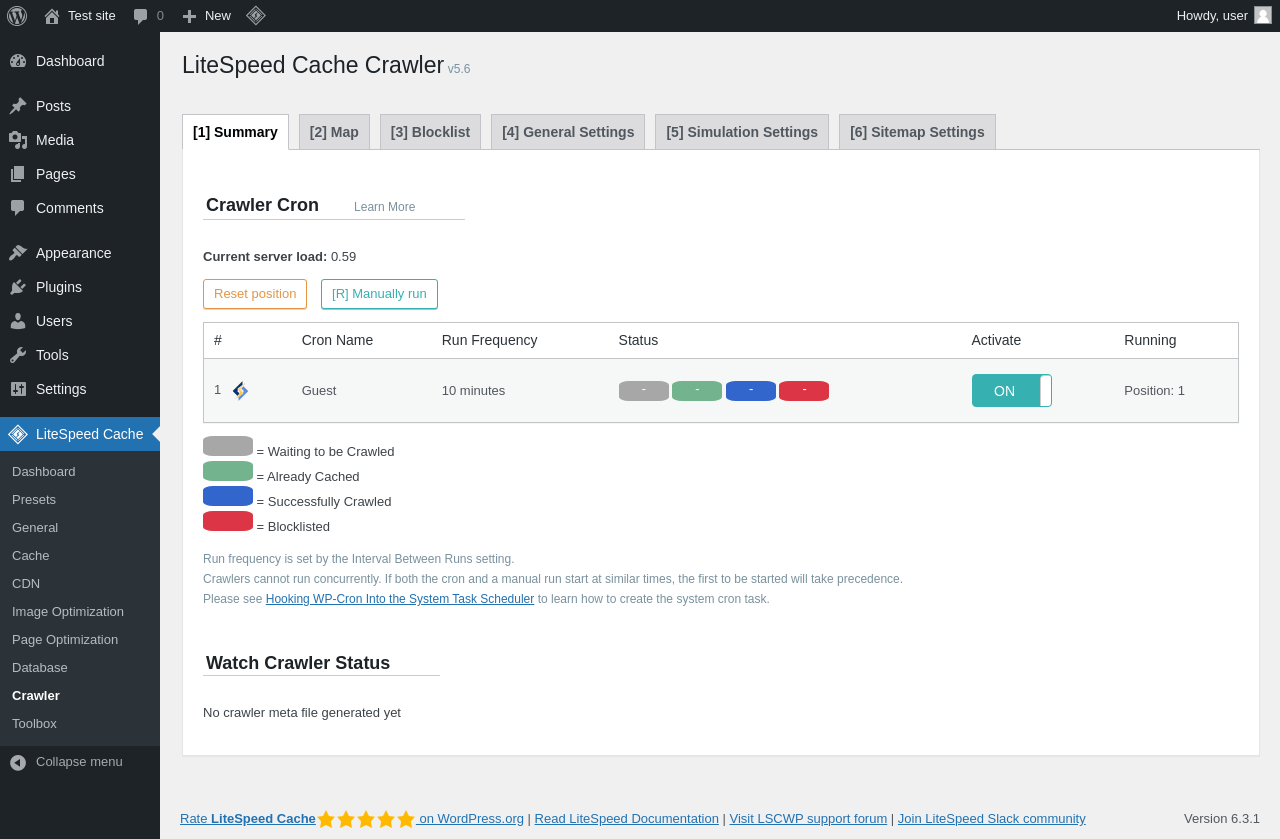
Task: Open Hooking WP-Cron Into System Task Scheduler link
Action: 400,599
